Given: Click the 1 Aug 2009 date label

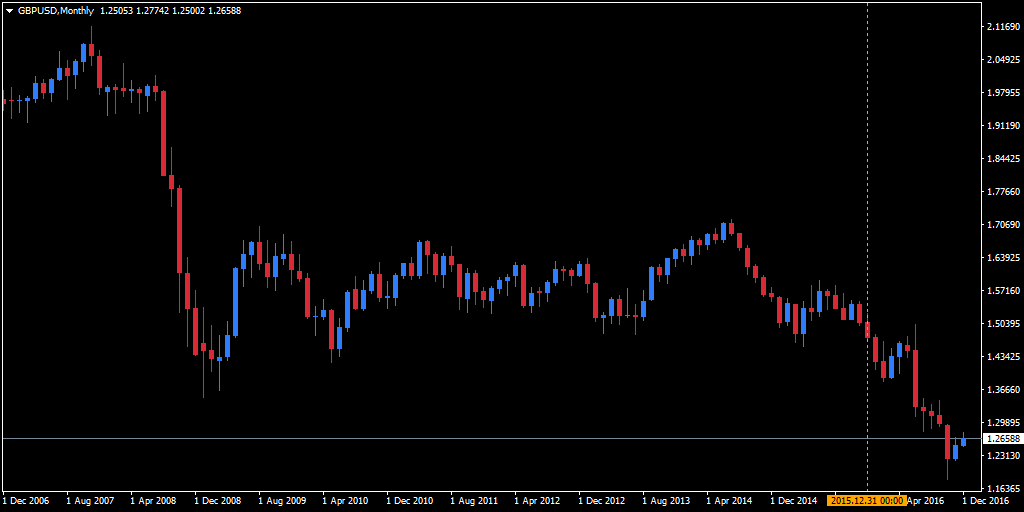Looking at the screenshot, I should tap(282, 501).
